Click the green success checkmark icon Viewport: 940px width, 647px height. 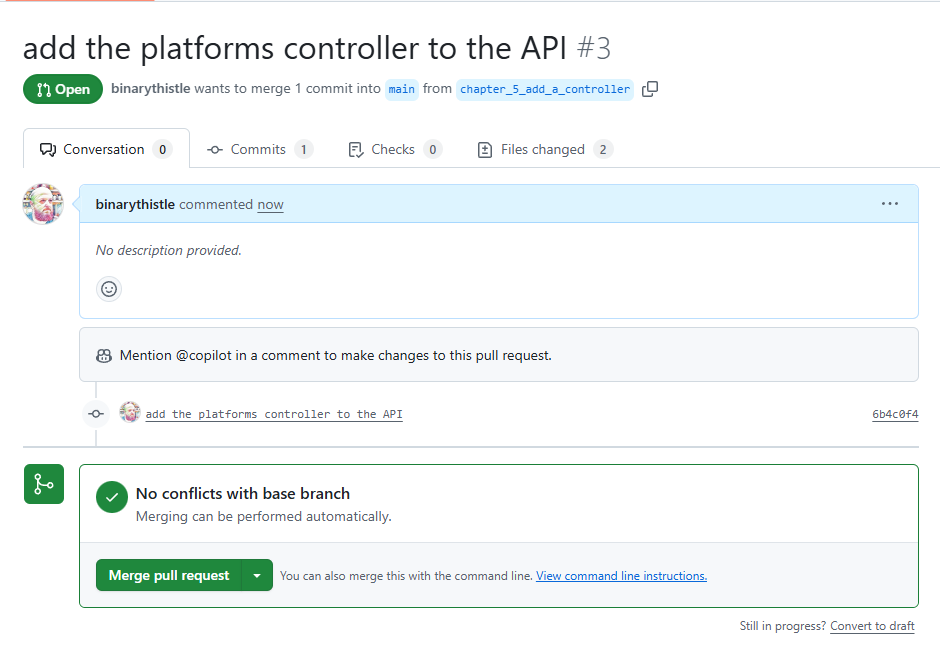click(x=111, y=496)
